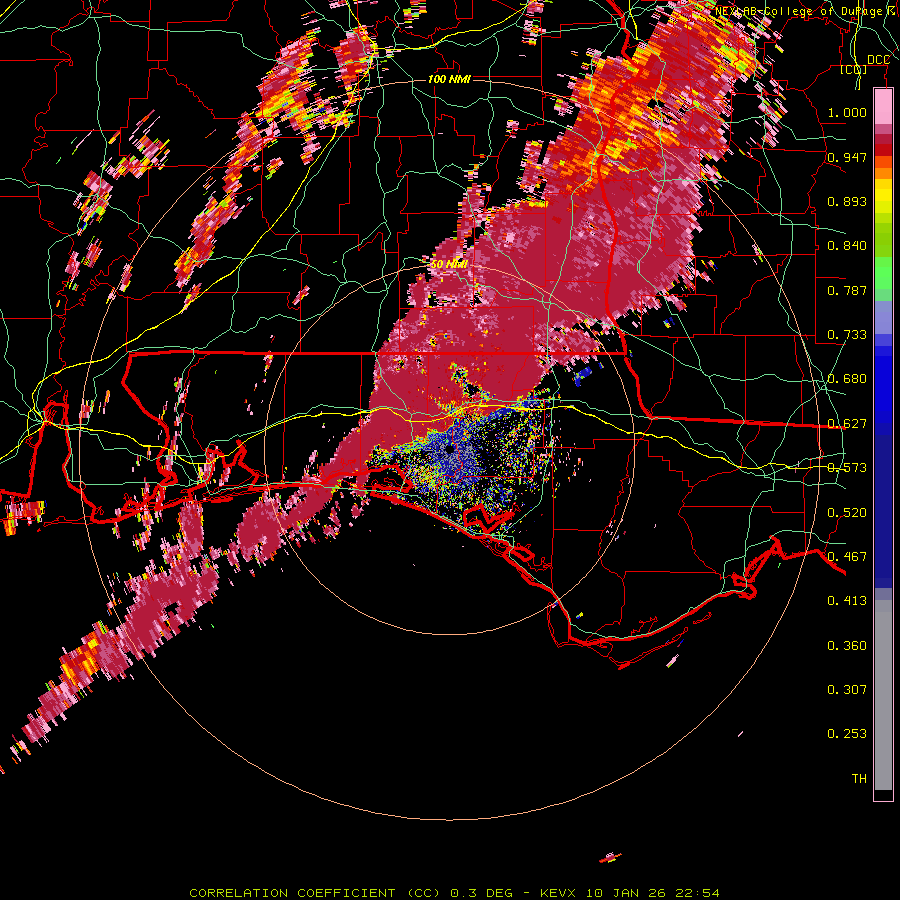Click the 0.413 value on the scale

(x=847, y=601)
